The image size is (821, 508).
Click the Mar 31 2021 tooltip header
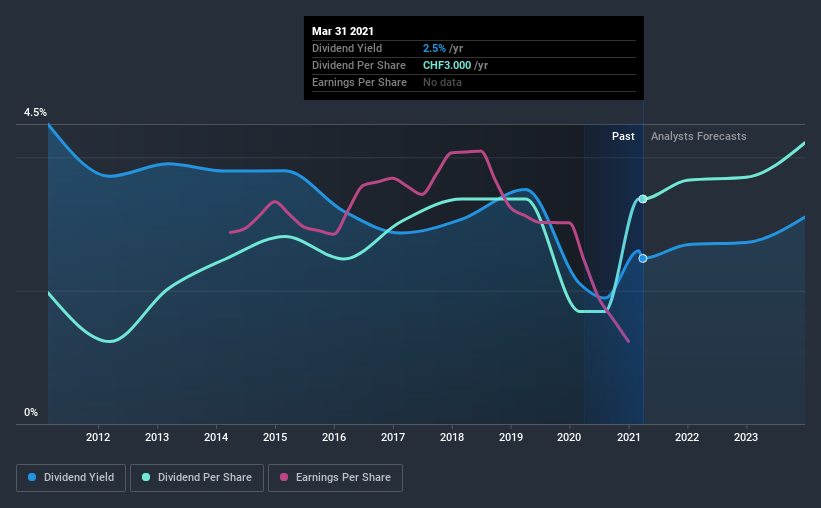(343, 31)
